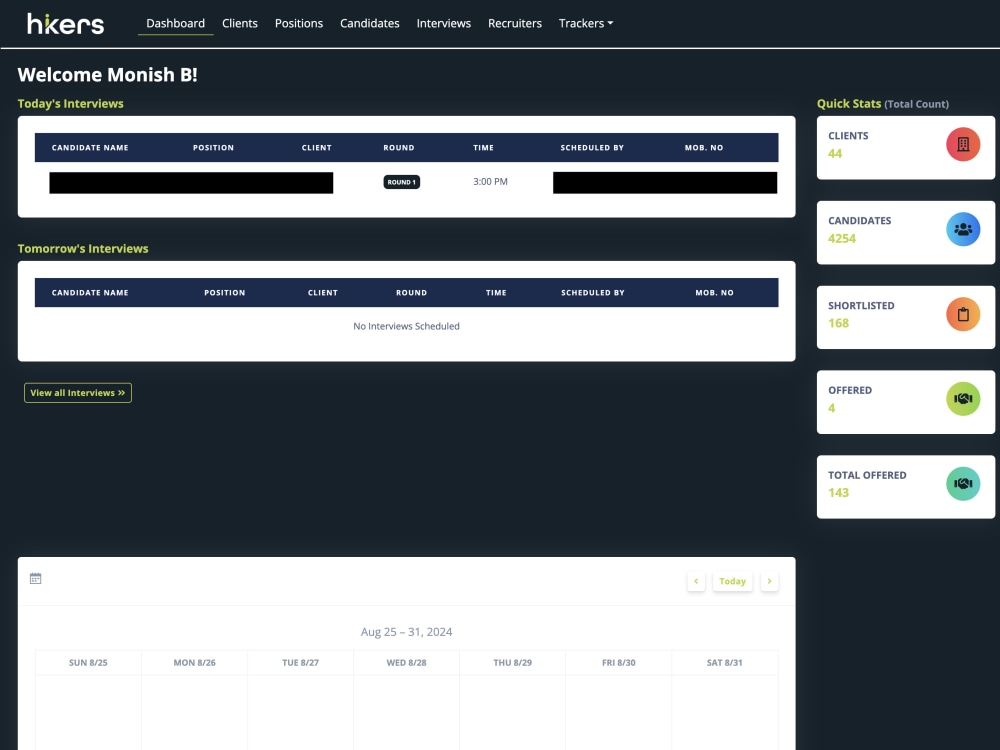Image resolution: width=1000 pixels, height=750 pixels.
Task: Click the TUE 8/27 column header
Action: point(300,663)
